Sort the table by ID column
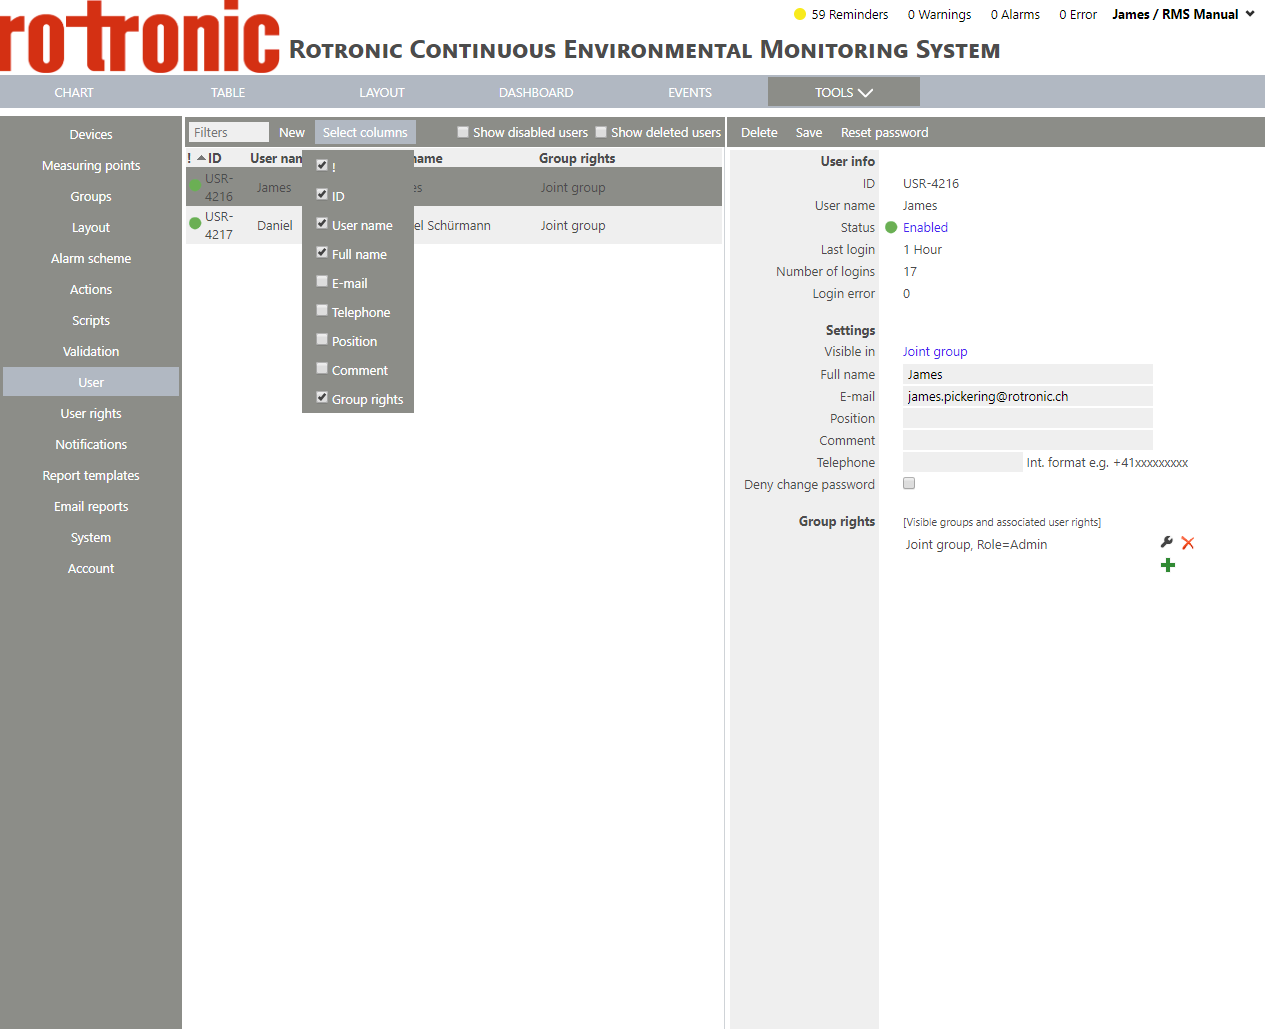Viewport: 1265px width, 1029px height. 214,158
